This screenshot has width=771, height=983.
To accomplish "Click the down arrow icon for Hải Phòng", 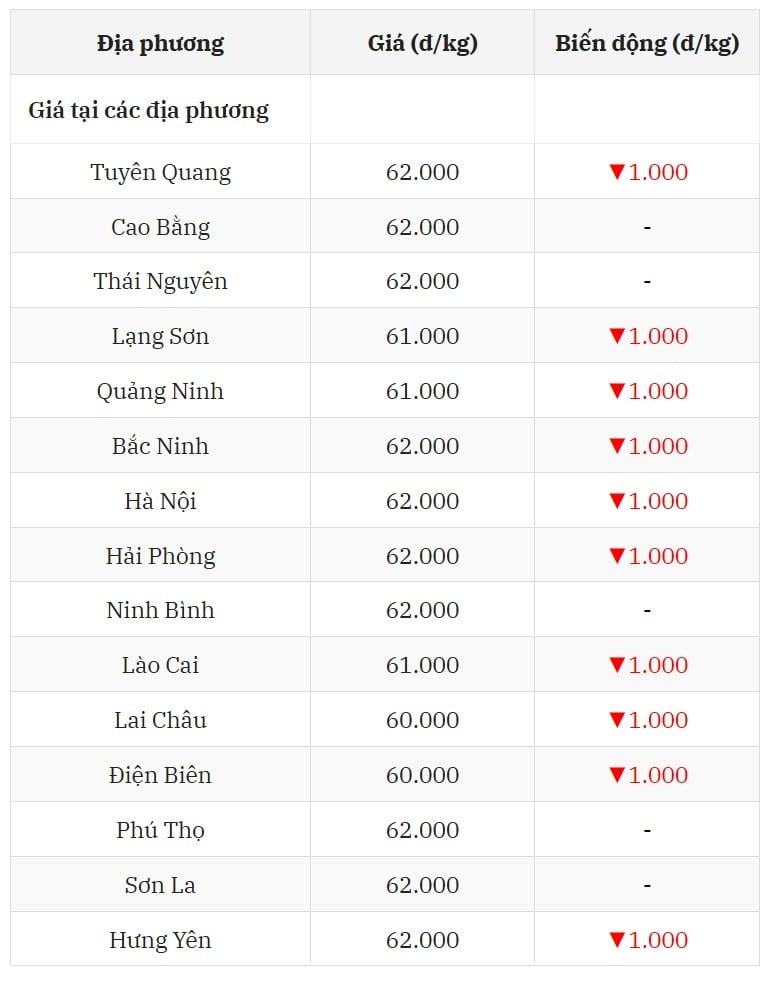I will coord(617,556).
